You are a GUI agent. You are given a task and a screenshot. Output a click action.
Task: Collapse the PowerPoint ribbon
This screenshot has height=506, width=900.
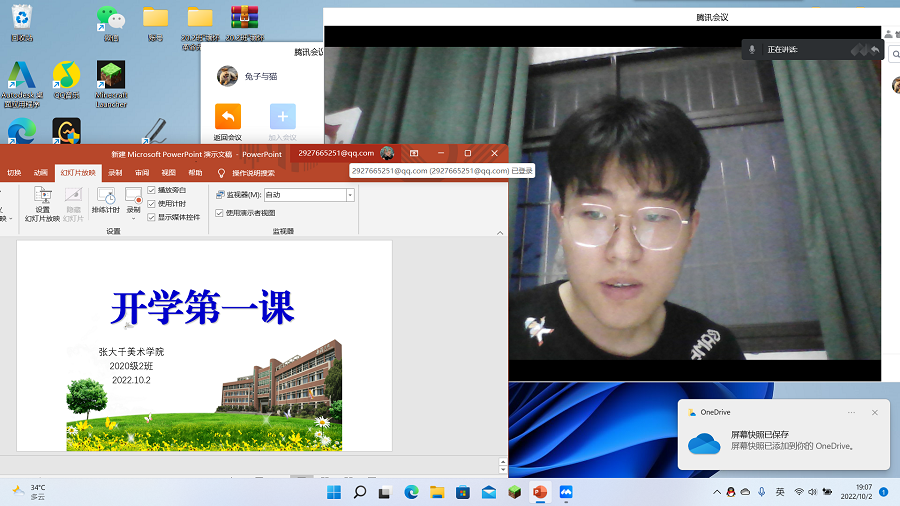[x=500, y=233]
